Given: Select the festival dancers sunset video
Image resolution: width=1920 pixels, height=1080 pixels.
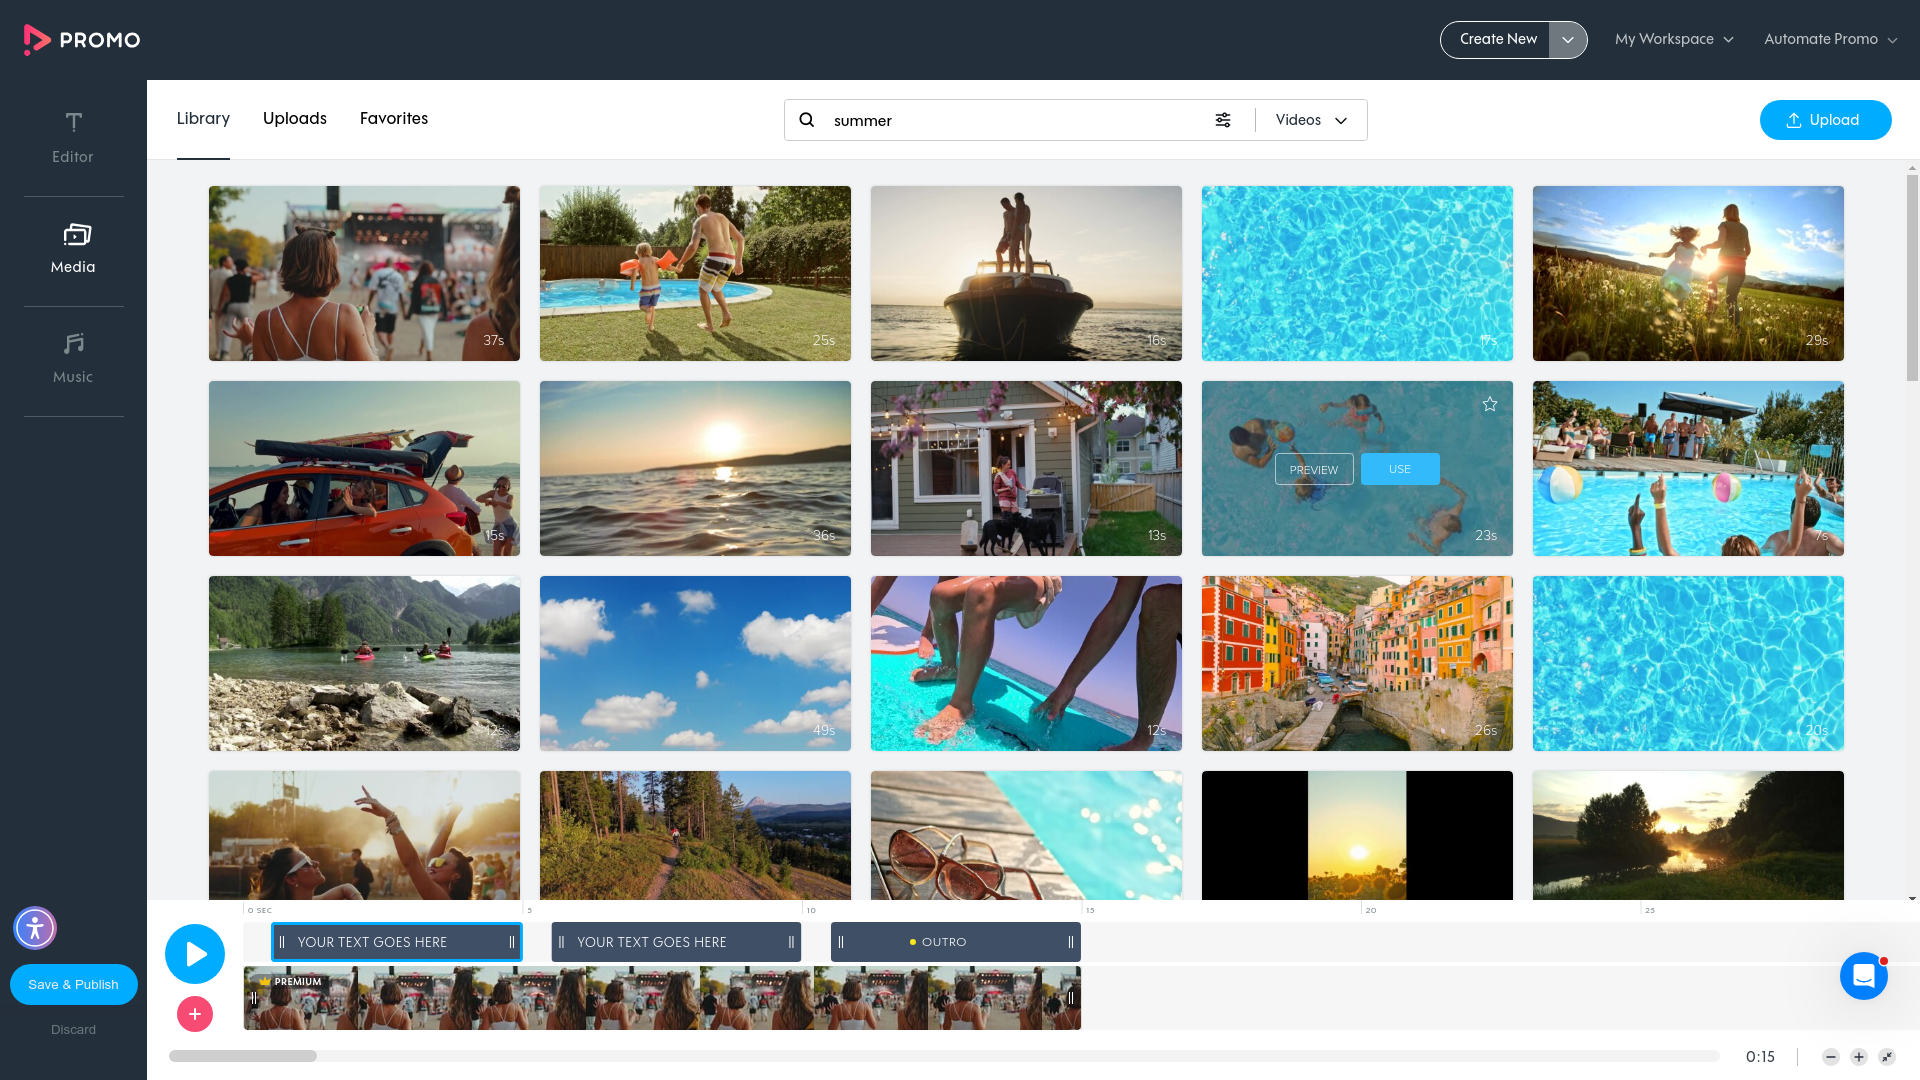Looking at the screenshot, I should click(364, 835).
